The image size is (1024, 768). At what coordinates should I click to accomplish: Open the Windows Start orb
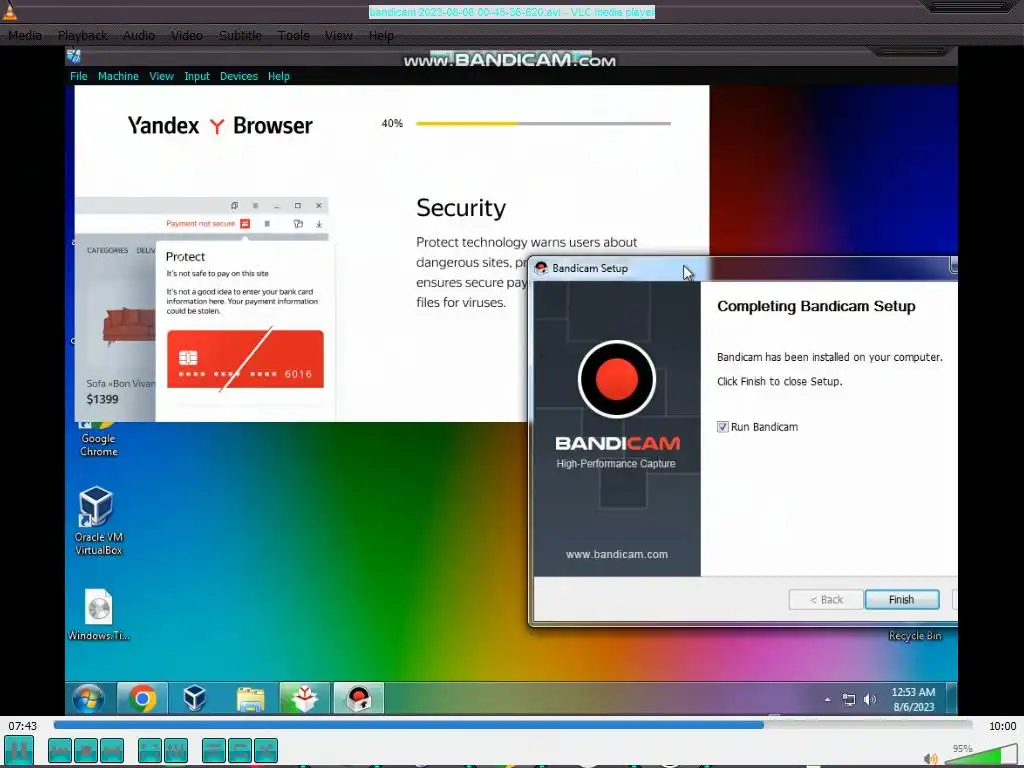pyautogui.click(x=88, y=699)
